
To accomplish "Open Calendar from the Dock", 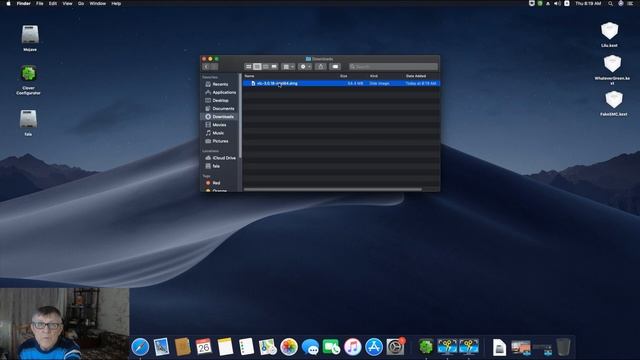I will pos(204,347).
